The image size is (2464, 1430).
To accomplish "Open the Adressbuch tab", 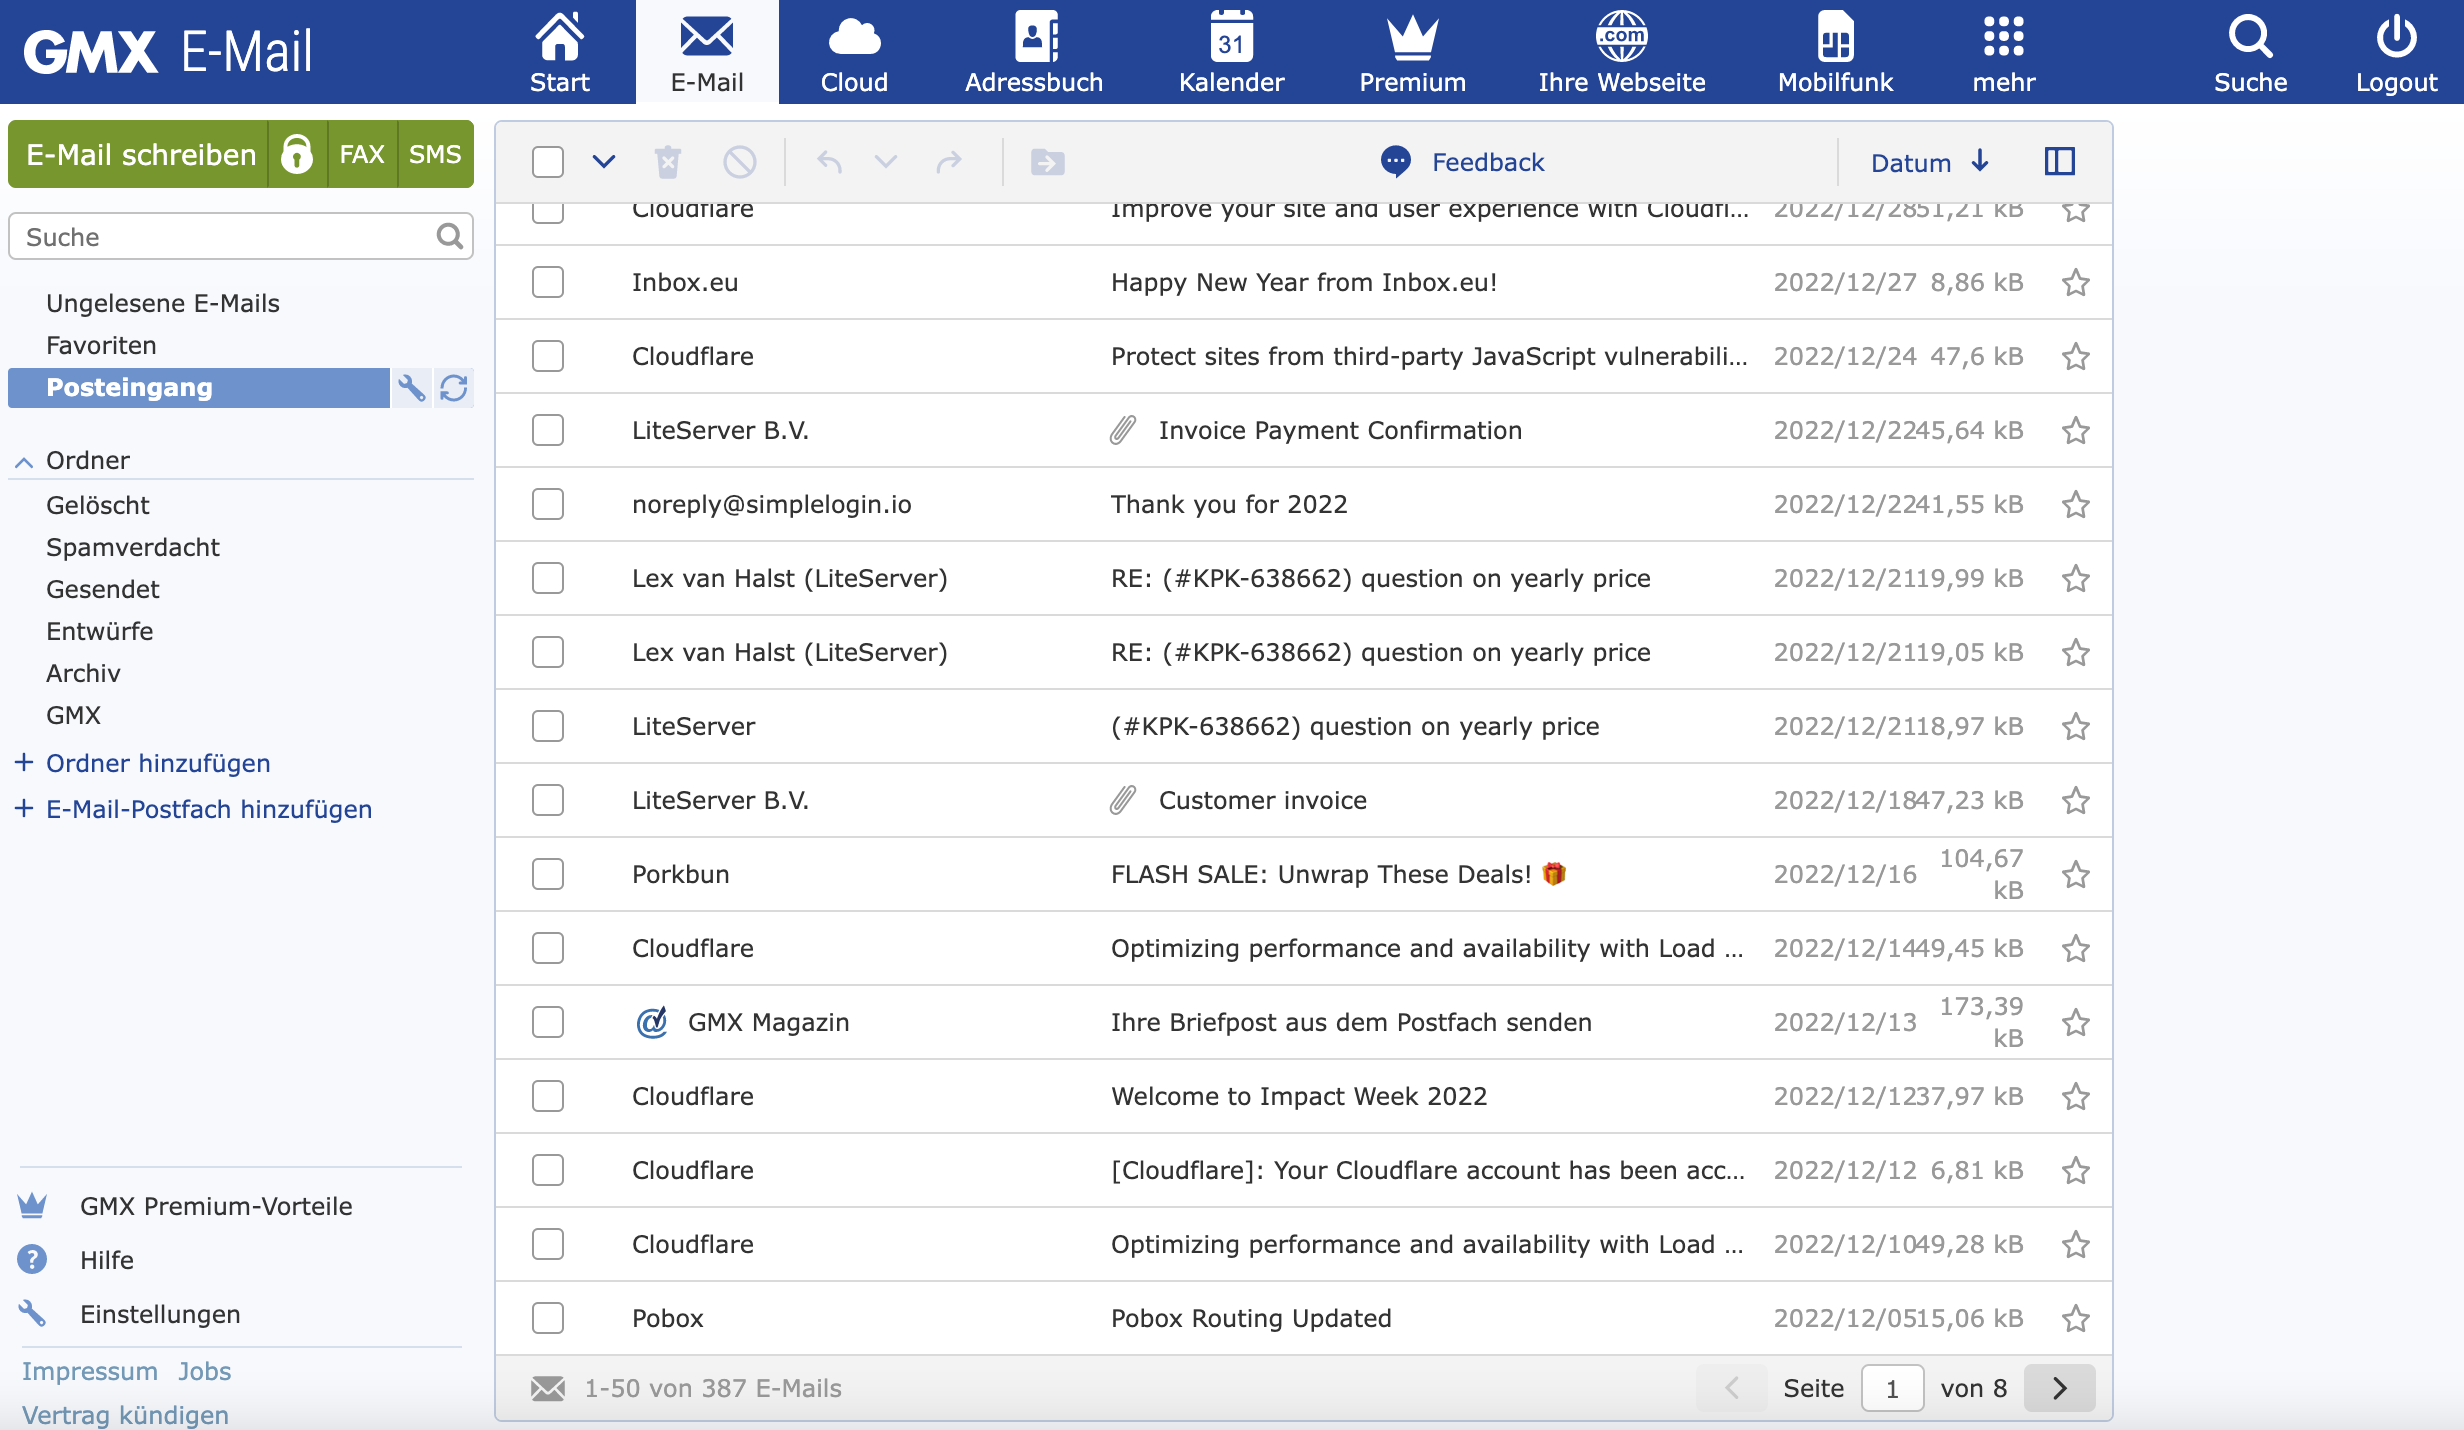I will point(1034,52).
